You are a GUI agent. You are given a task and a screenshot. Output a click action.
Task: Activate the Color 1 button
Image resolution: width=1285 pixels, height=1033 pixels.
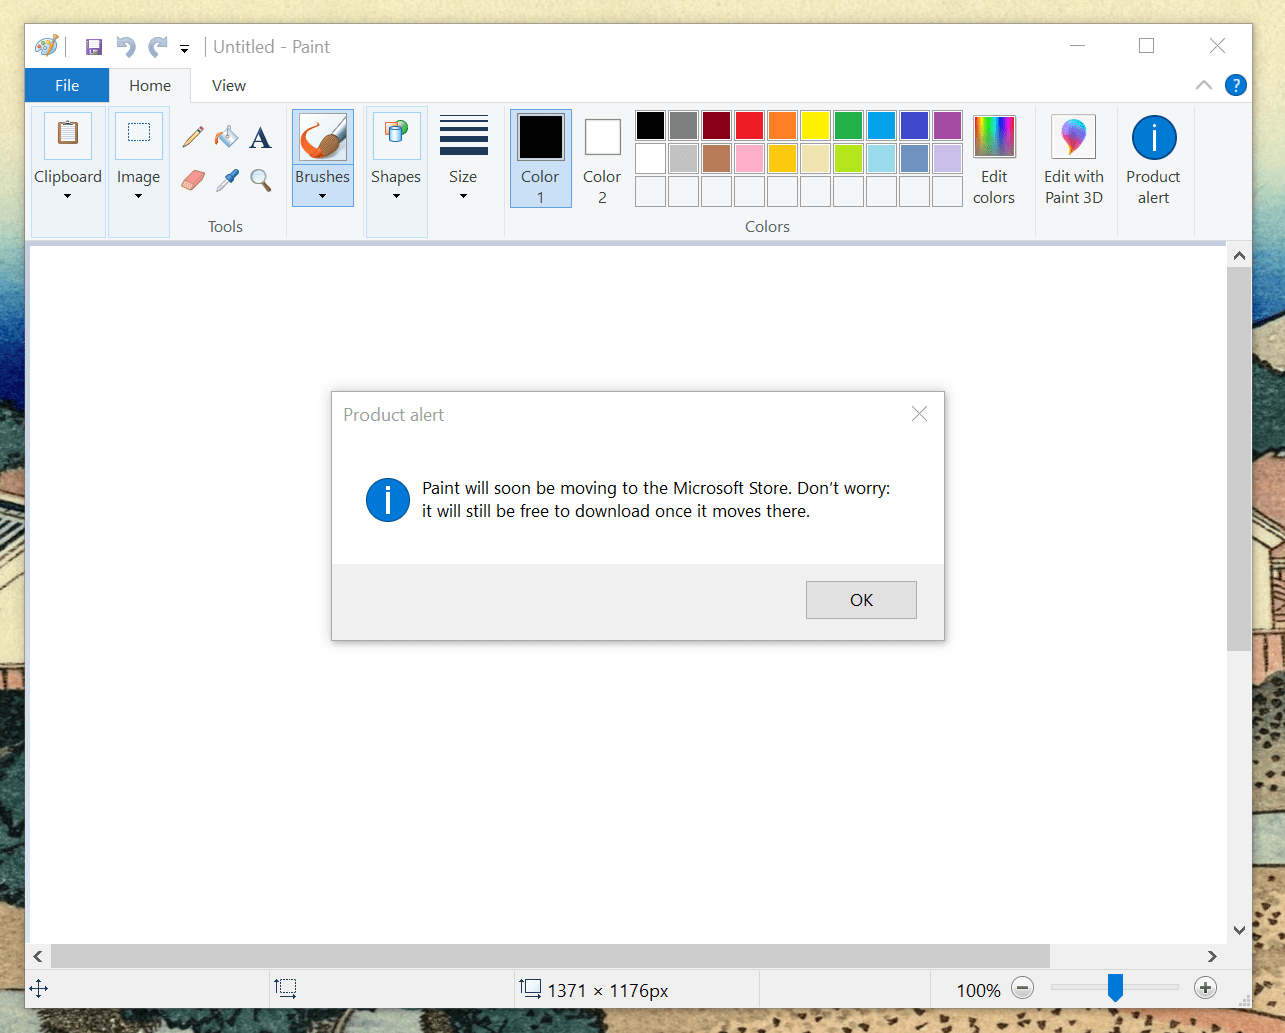point(541,158)
